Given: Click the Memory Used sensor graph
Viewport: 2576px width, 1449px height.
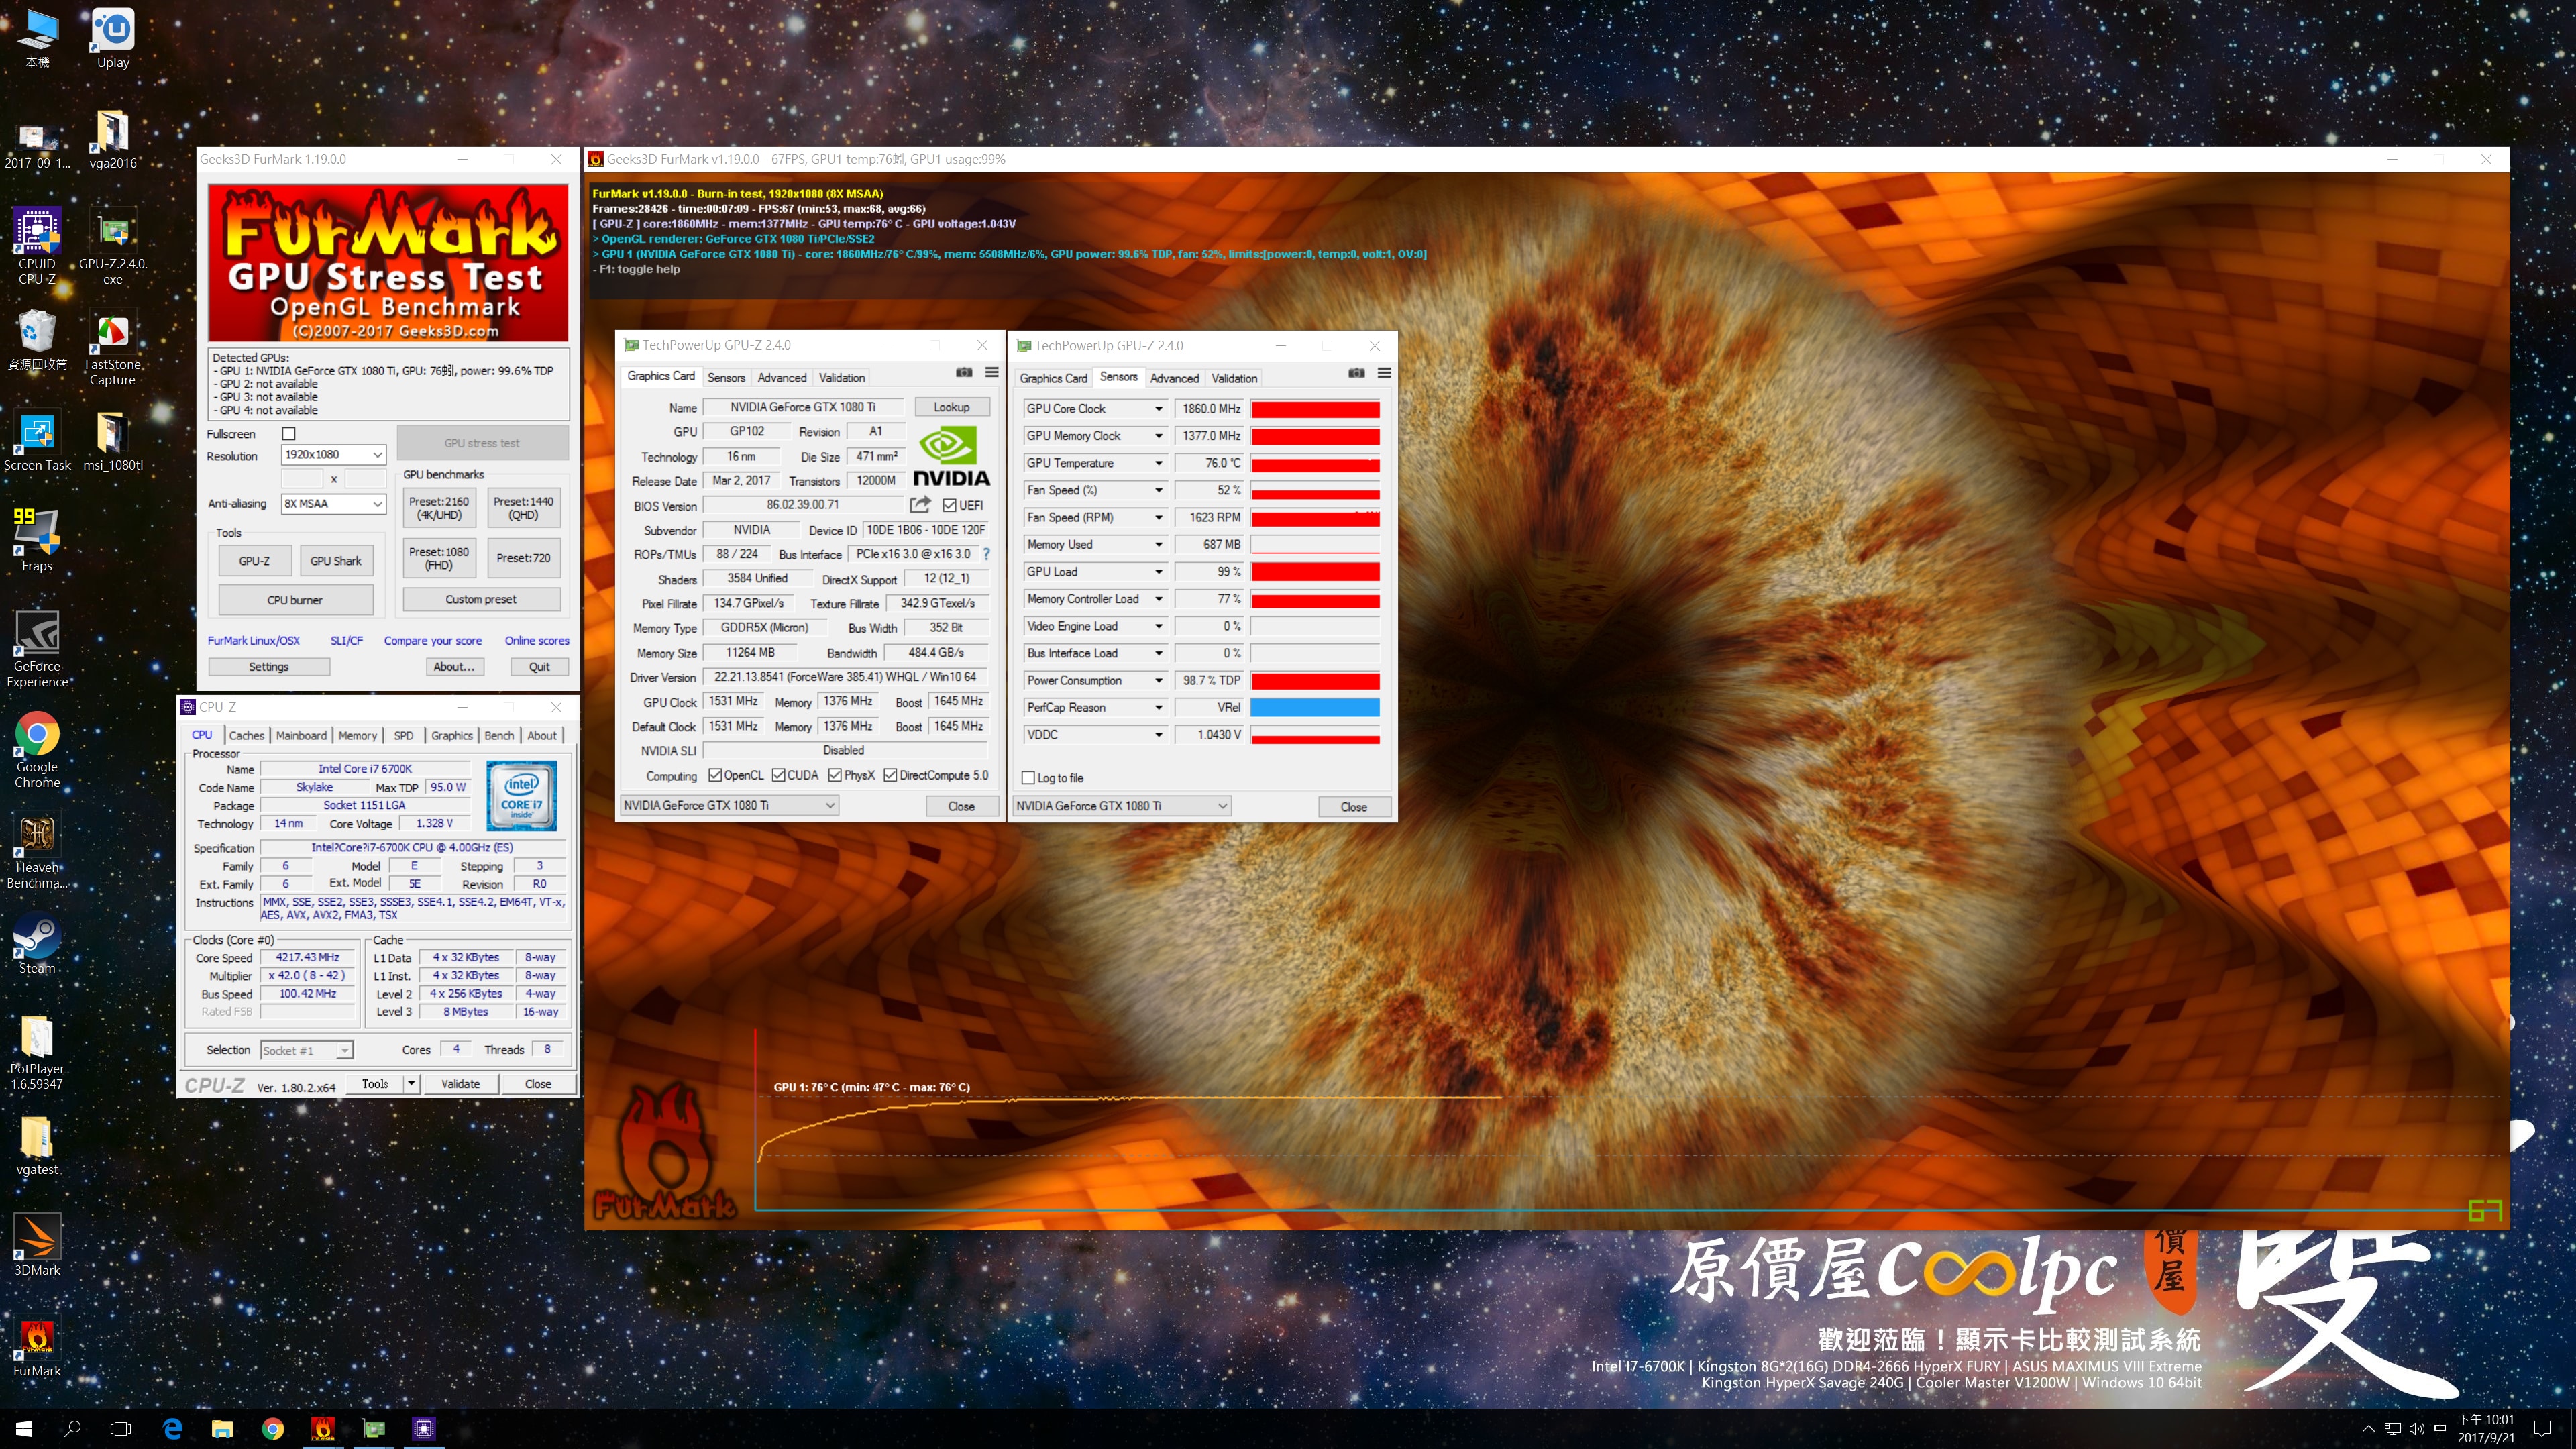Looking at the screenshot, I should [x=1315, y=545].
